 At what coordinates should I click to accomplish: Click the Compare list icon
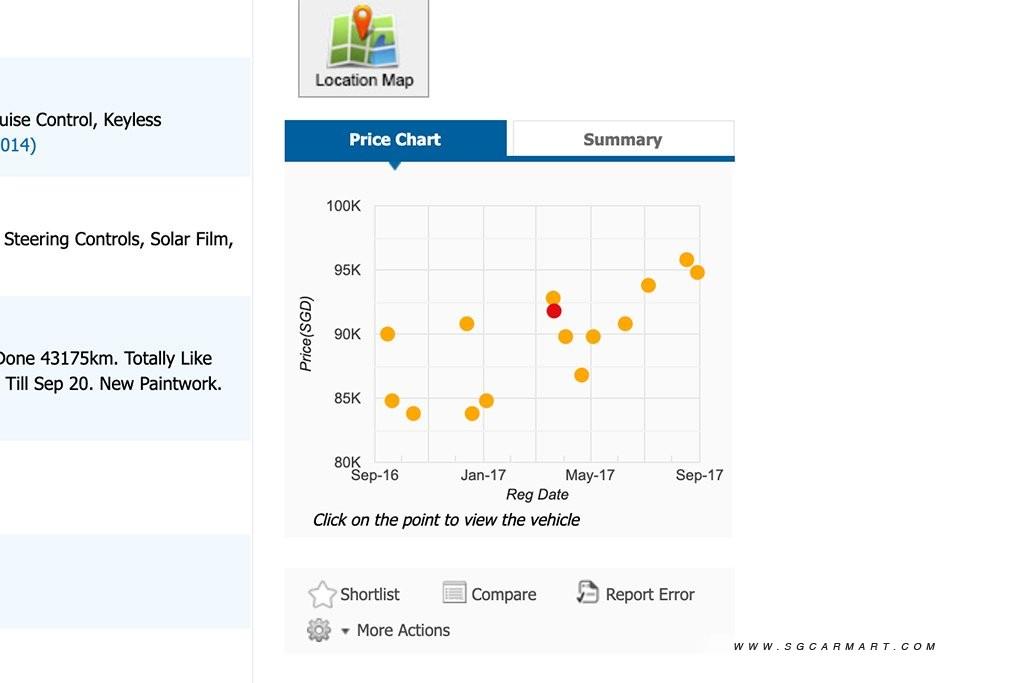[x=454, y=594]
